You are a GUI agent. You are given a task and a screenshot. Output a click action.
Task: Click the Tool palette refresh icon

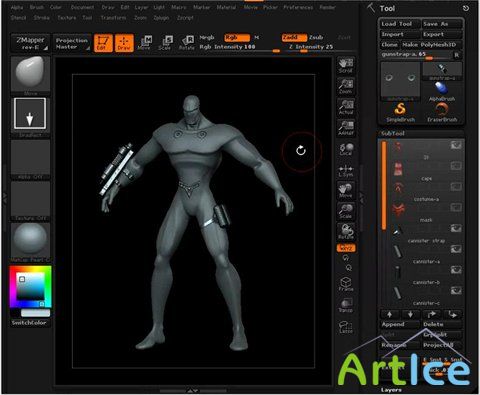click(x=466, y=8)
